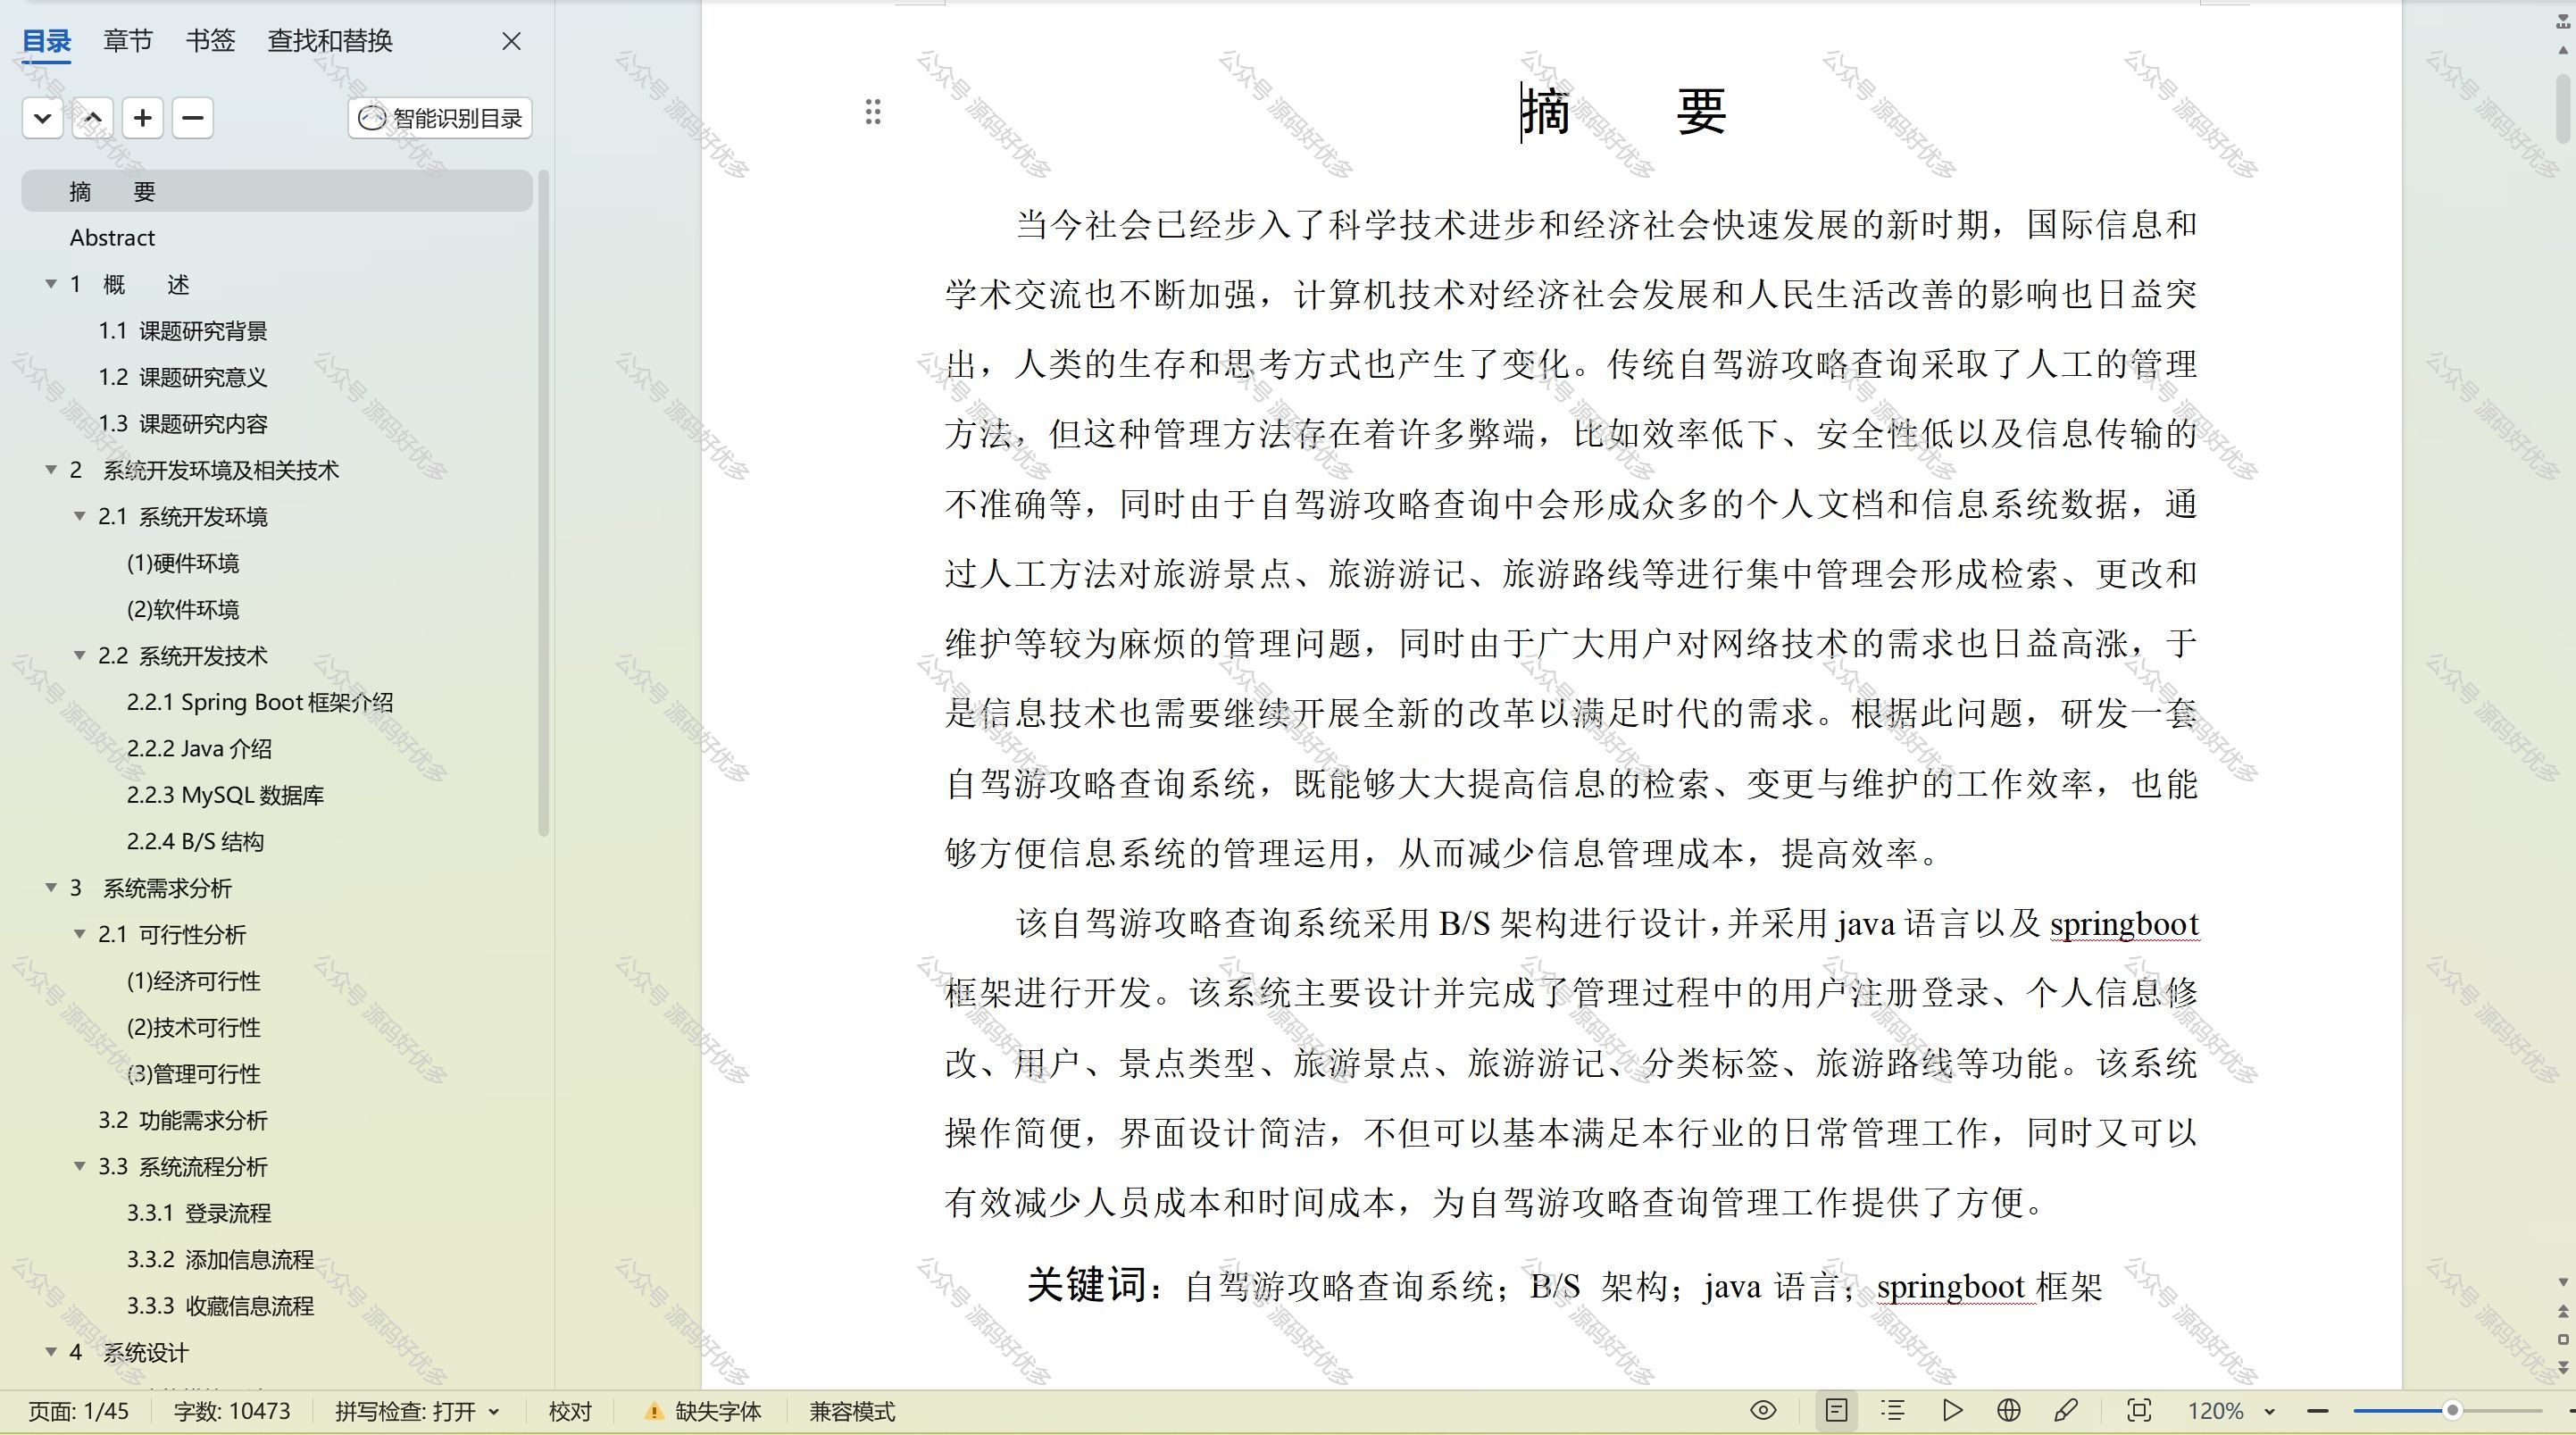Go to 1.3 课题研究内容
This screenshot has width=2576, height=1435.
point(183,424)
